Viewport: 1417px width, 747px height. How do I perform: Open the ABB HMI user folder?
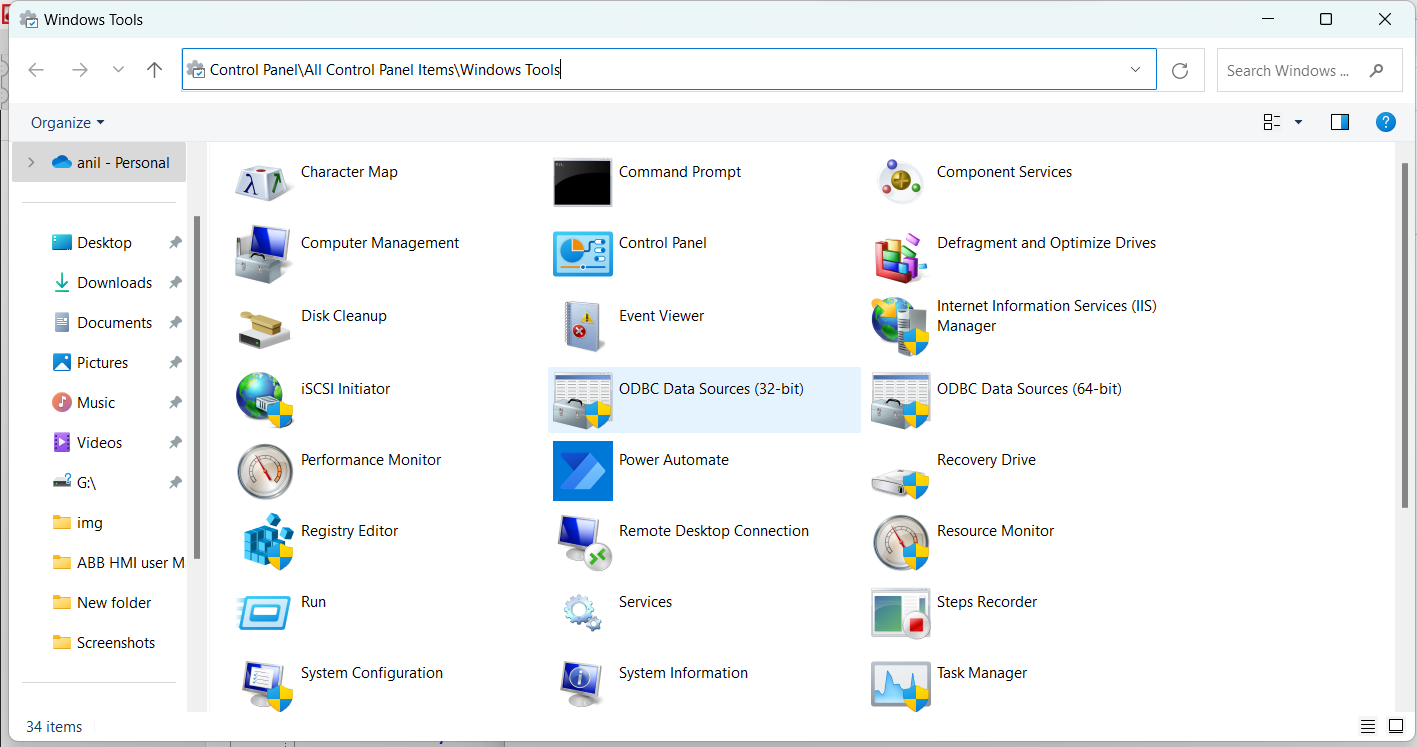click(118, 562)
